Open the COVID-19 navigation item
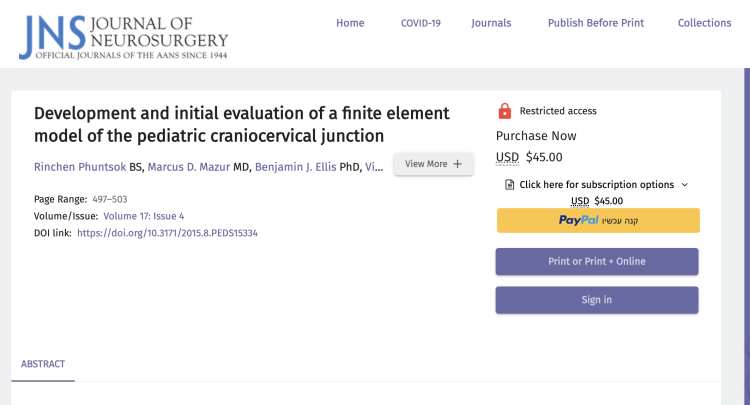This screenshot has height=405, width=750. pyautogui.click(x=420, y=23)
